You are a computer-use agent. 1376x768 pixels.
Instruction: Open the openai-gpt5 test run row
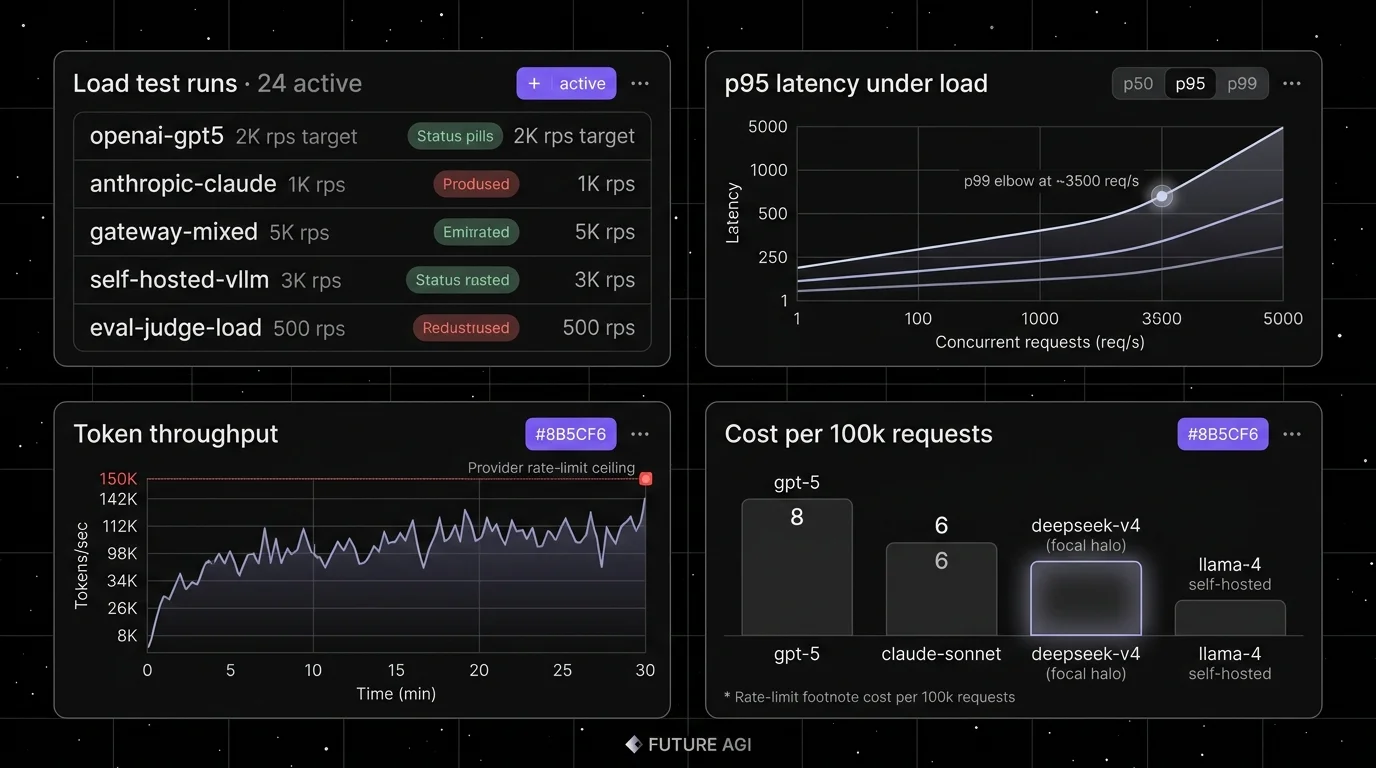point(362,136)
